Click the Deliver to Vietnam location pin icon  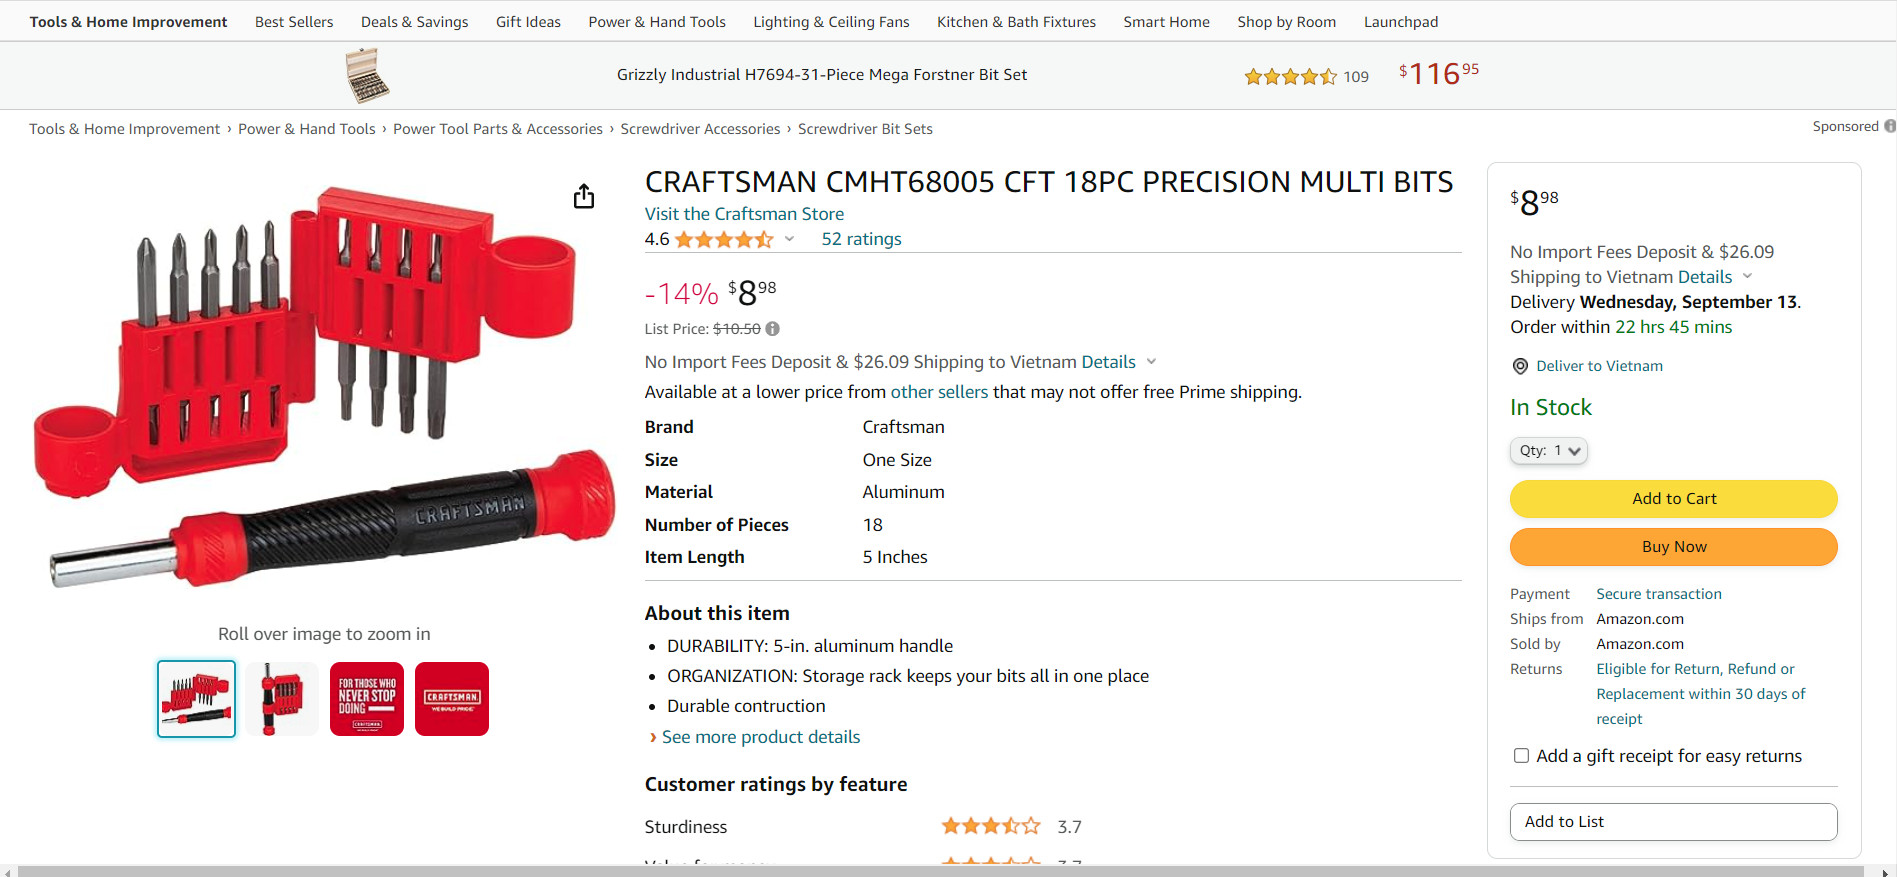click(x=1520, y=367)
